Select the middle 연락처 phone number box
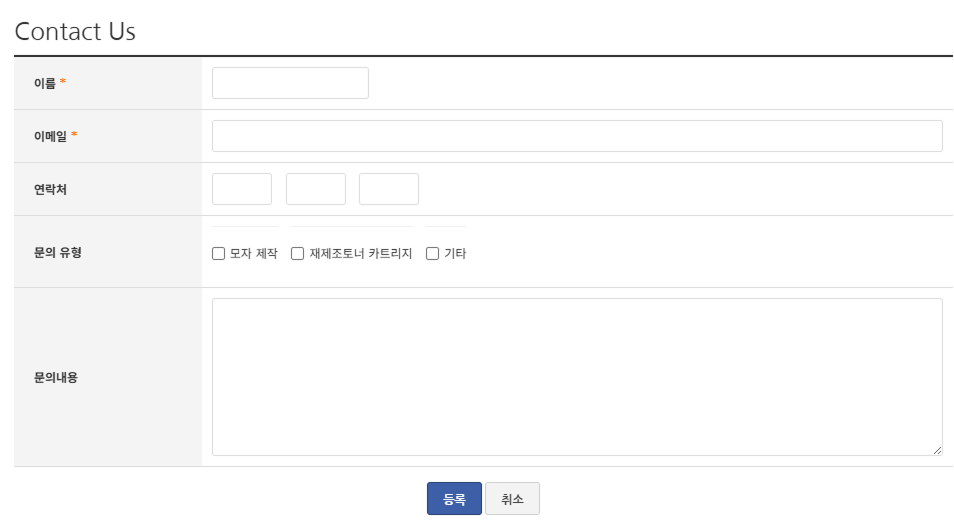Image resolution: width=954 pixels, height=529 pixels. [x=316, y=189]
